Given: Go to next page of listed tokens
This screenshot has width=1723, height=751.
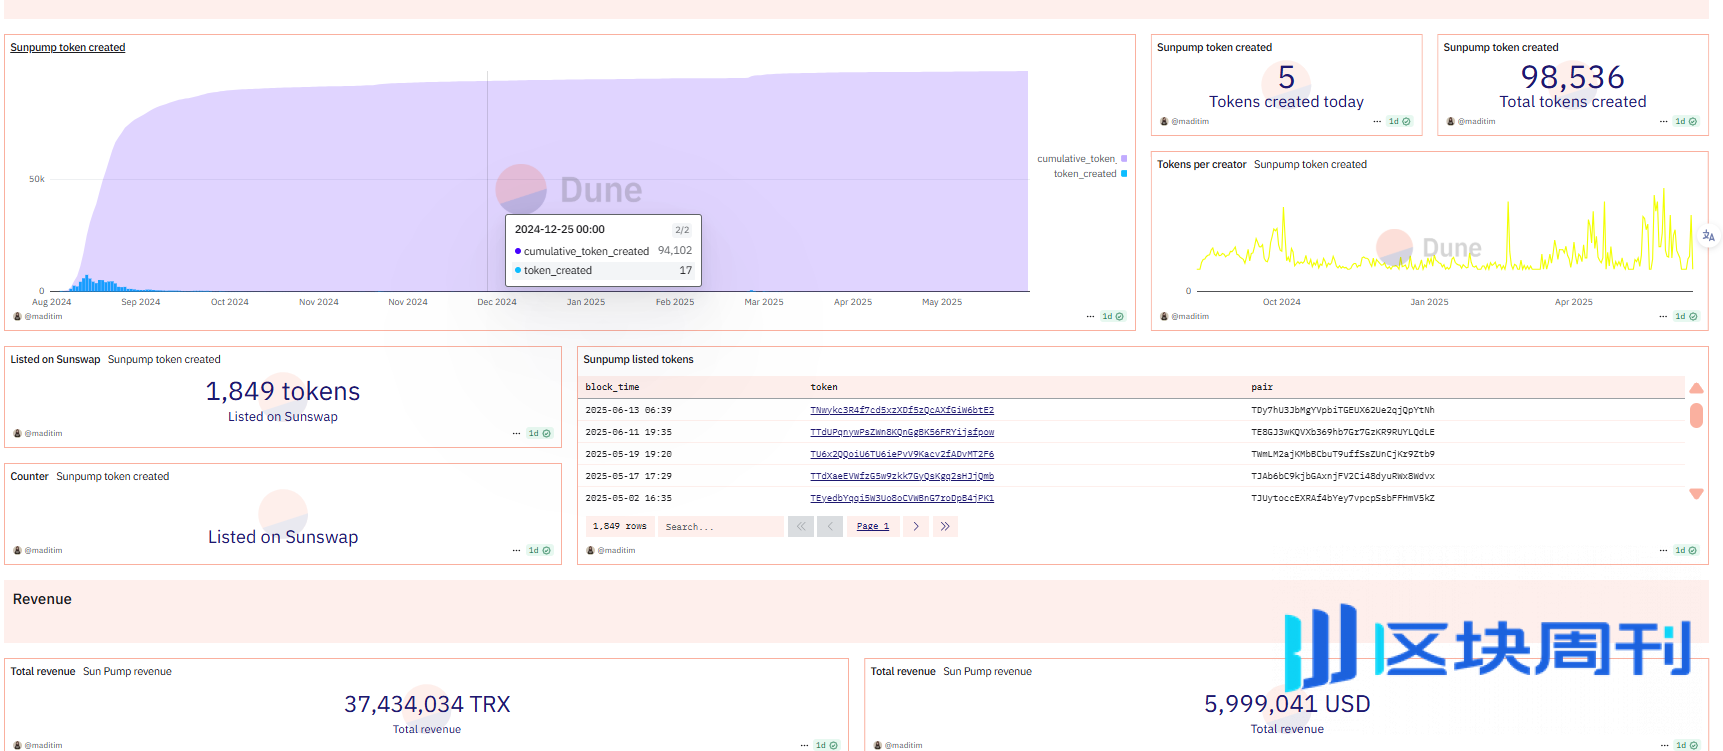Looking at the screenshot, I should click(x=916, y=526).
